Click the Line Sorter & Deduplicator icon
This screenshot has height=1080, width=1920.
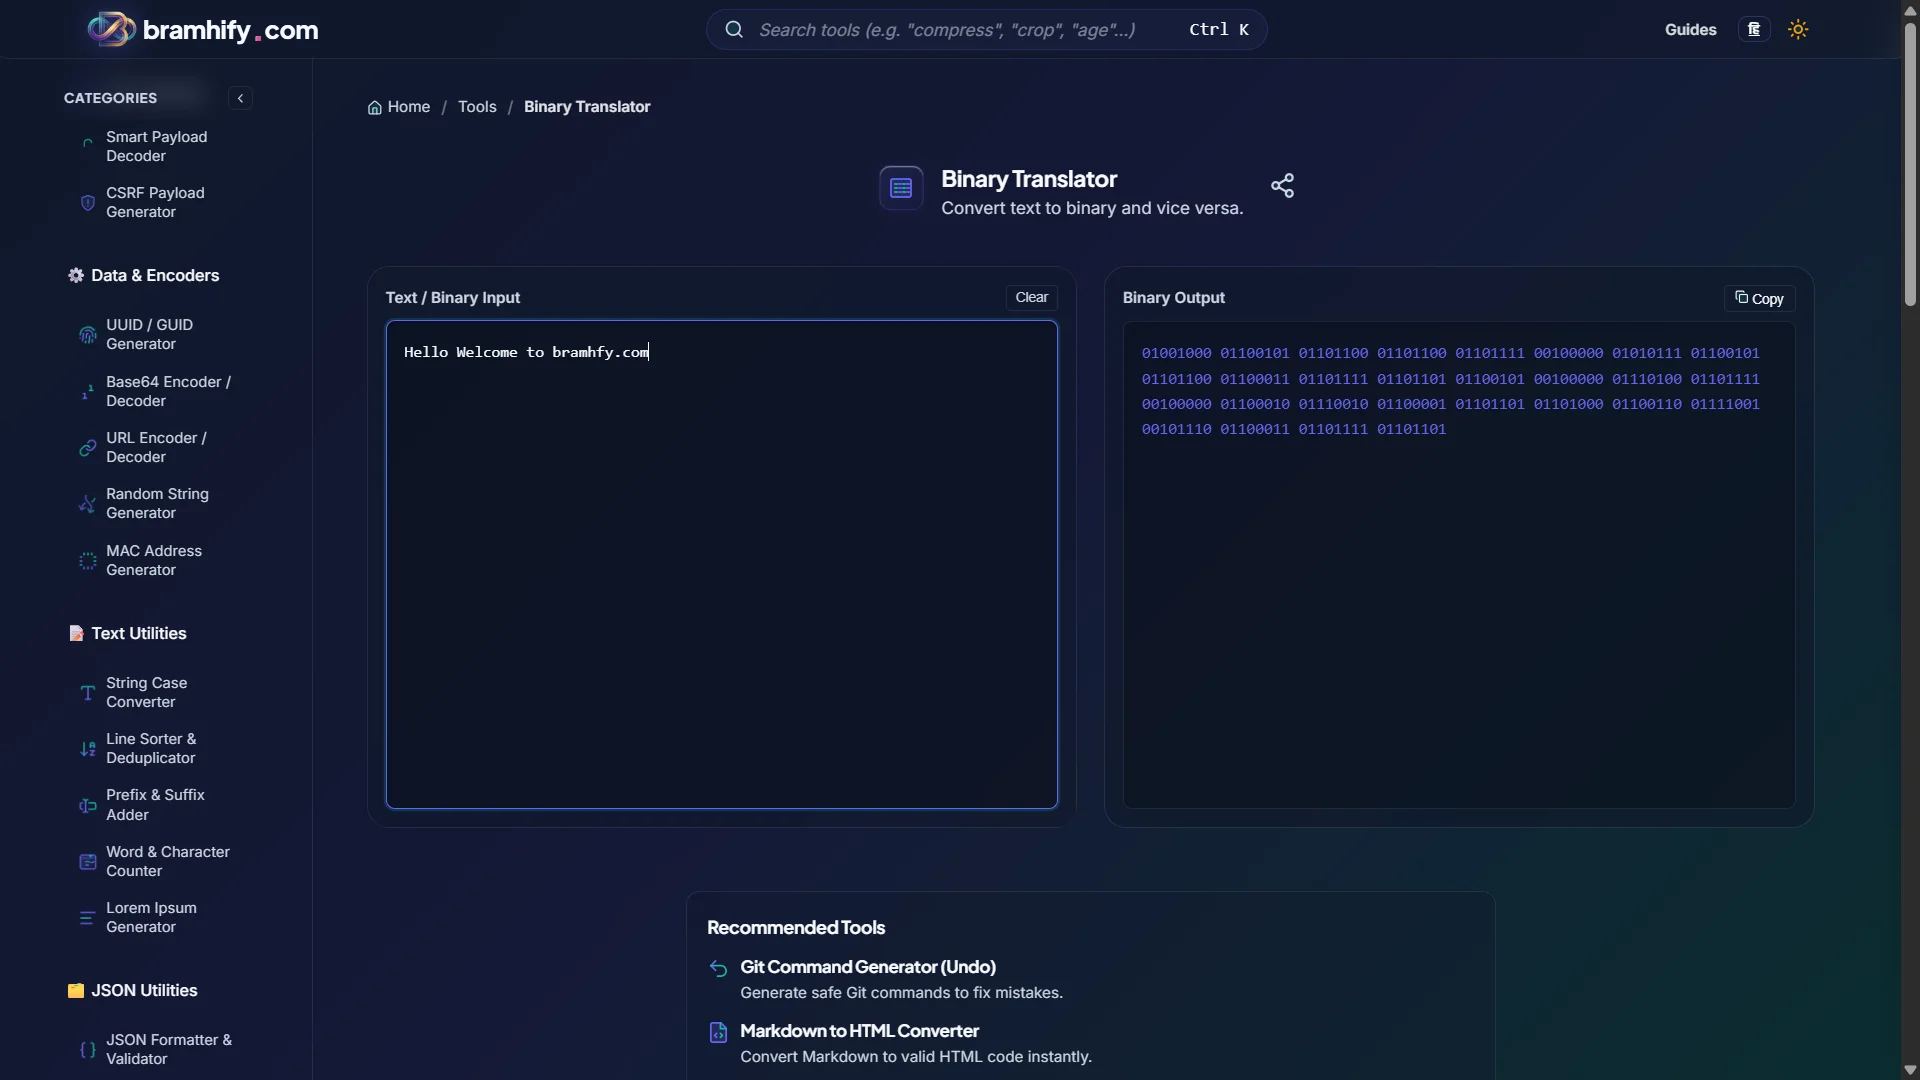[88, 749]
